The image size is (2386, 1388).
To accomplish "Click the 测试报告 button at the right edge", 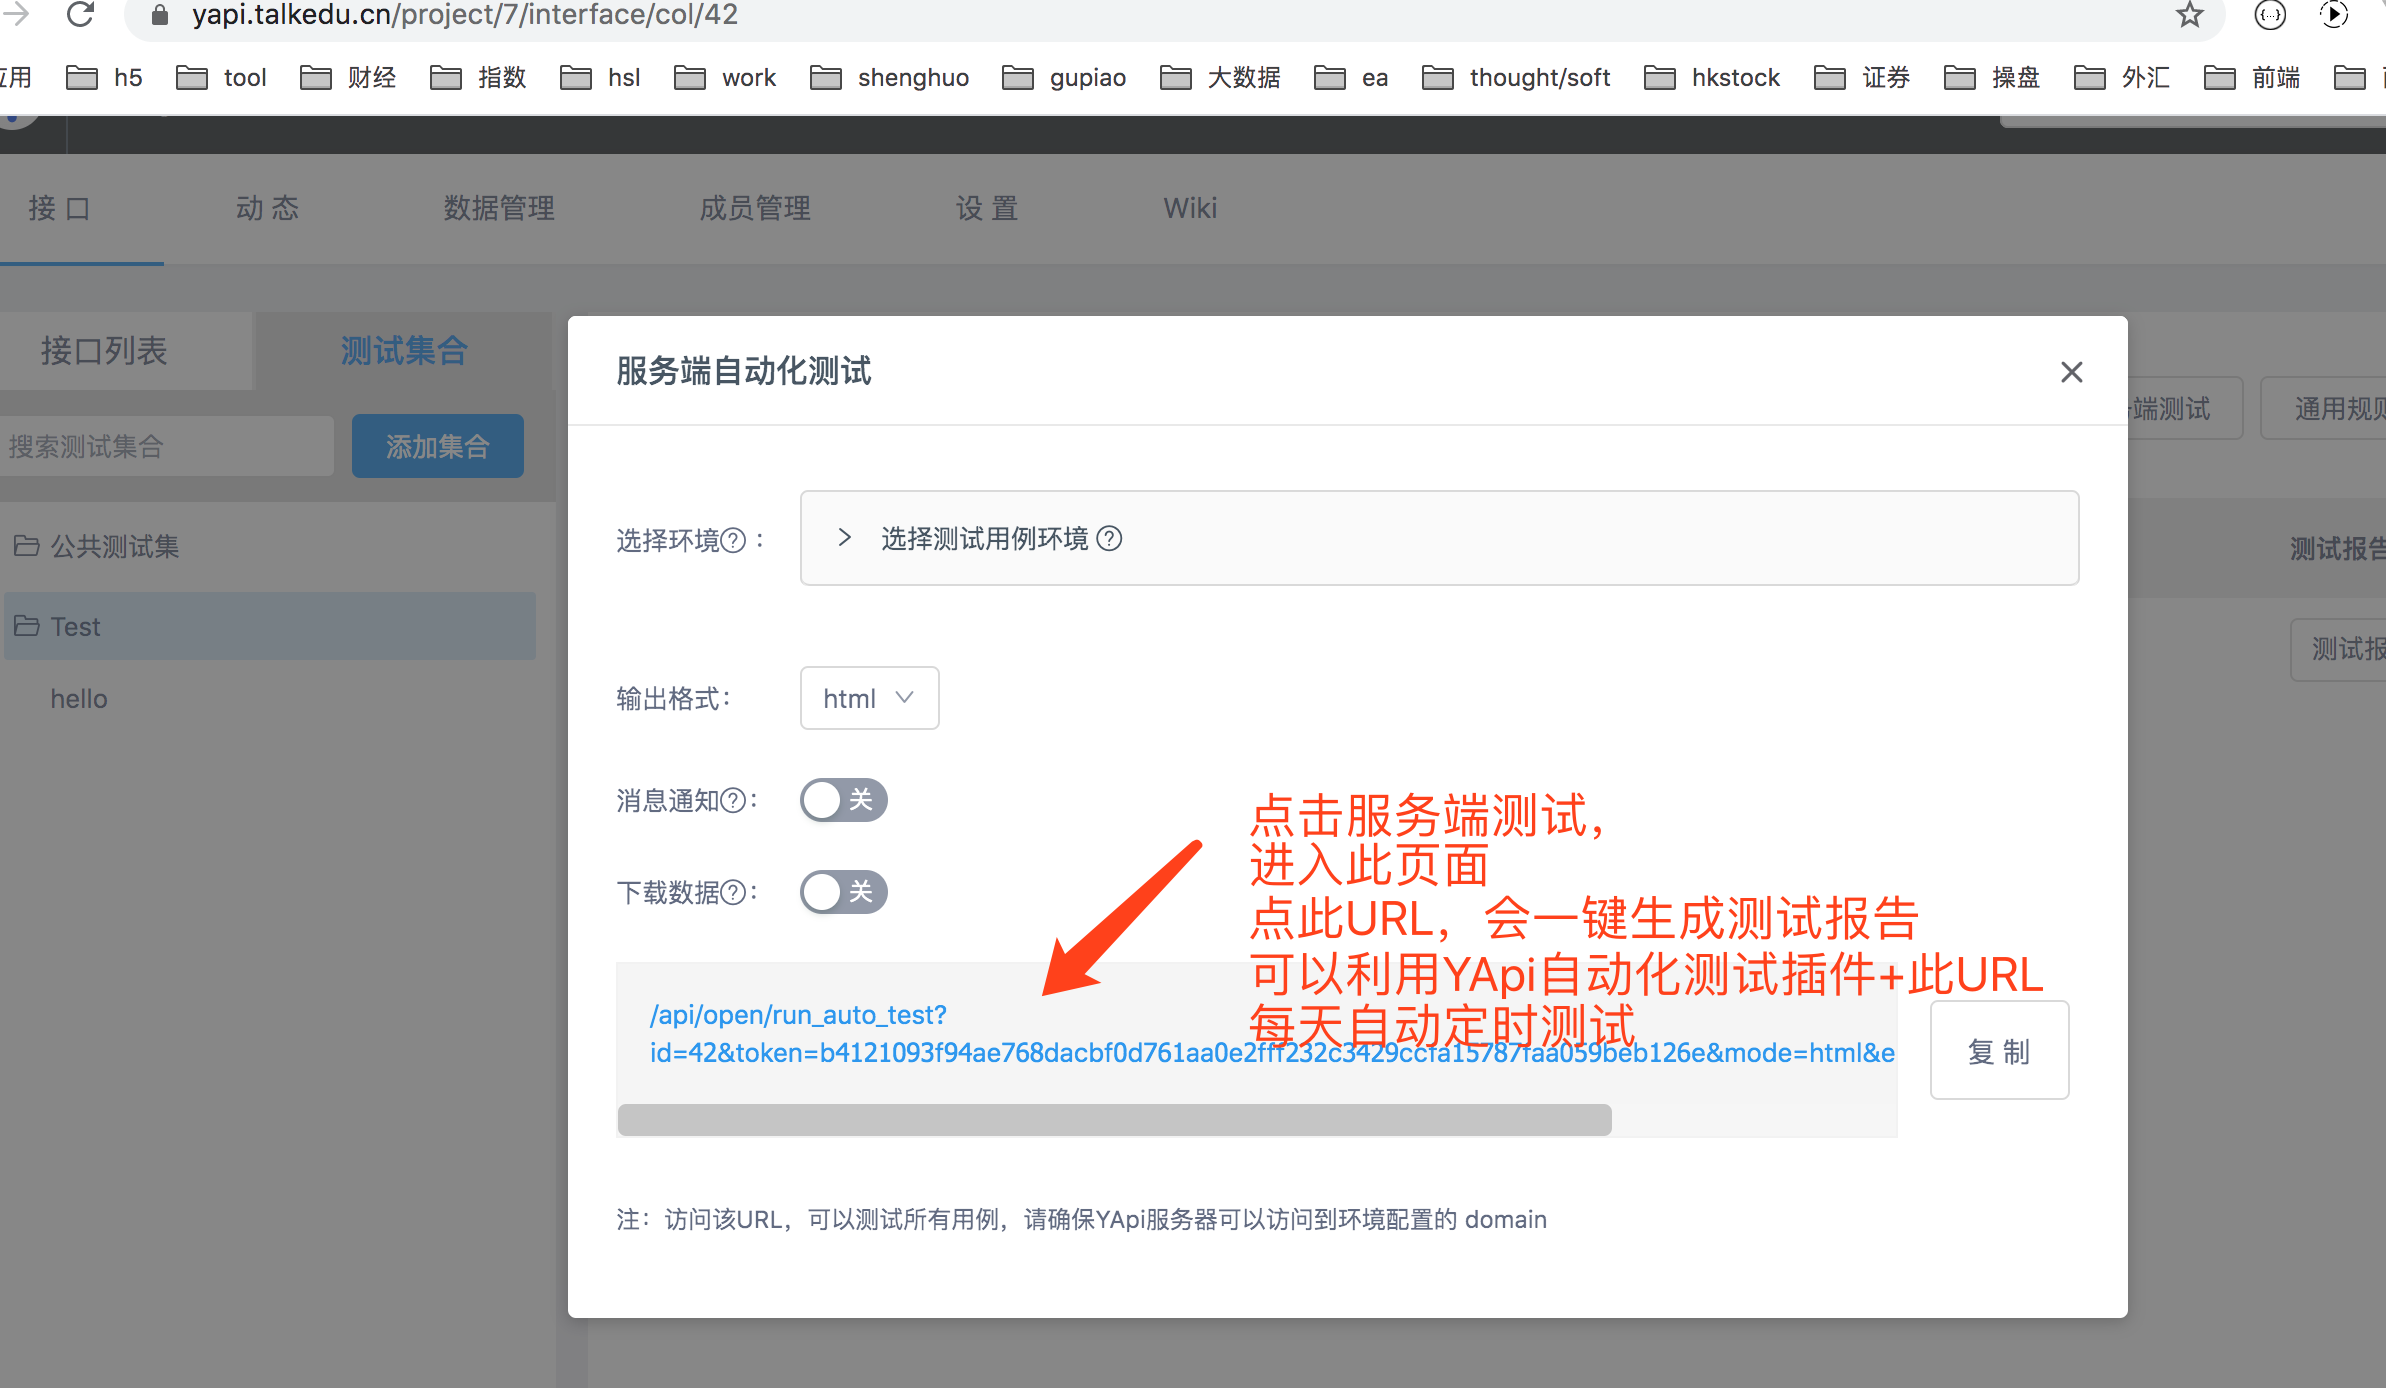I will click(2340, 648).
